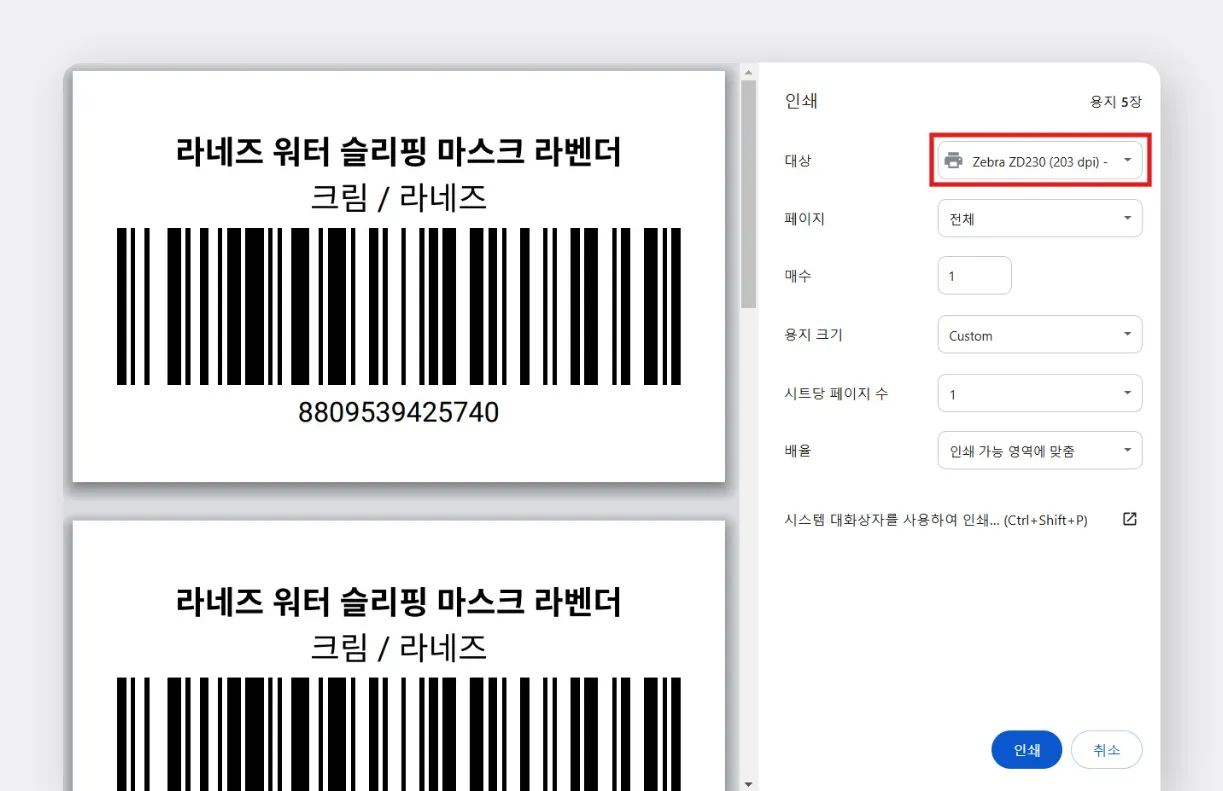
Task: Click the scrollbar down arrow in preview
Action: pos(749,783)
